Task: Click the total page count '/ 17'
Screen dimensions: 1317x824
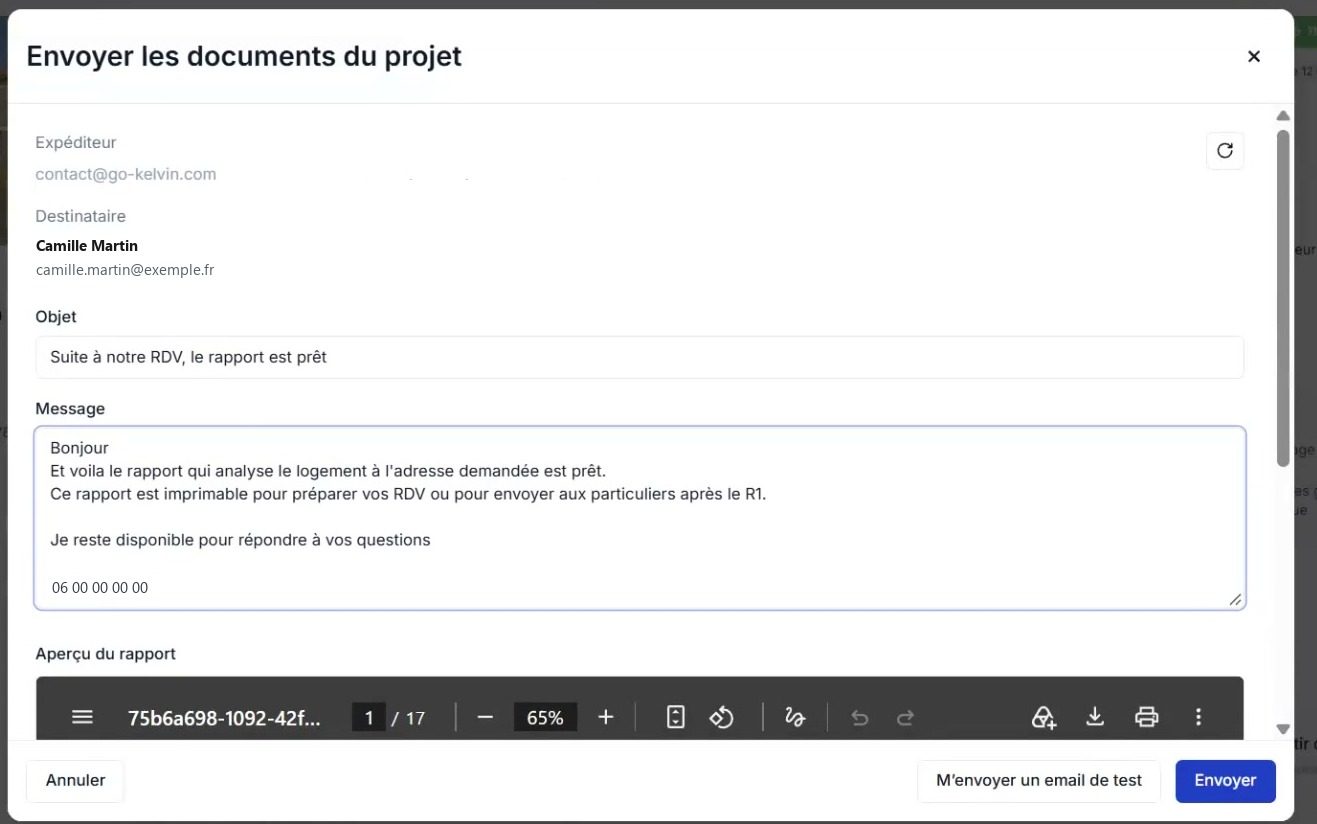Action: (x=409, y=718)
